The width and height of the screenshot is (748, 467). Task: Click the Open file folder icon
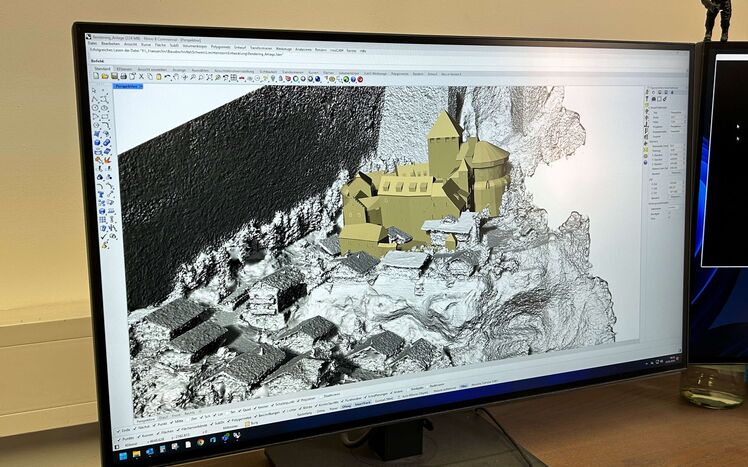pos(104,76)
